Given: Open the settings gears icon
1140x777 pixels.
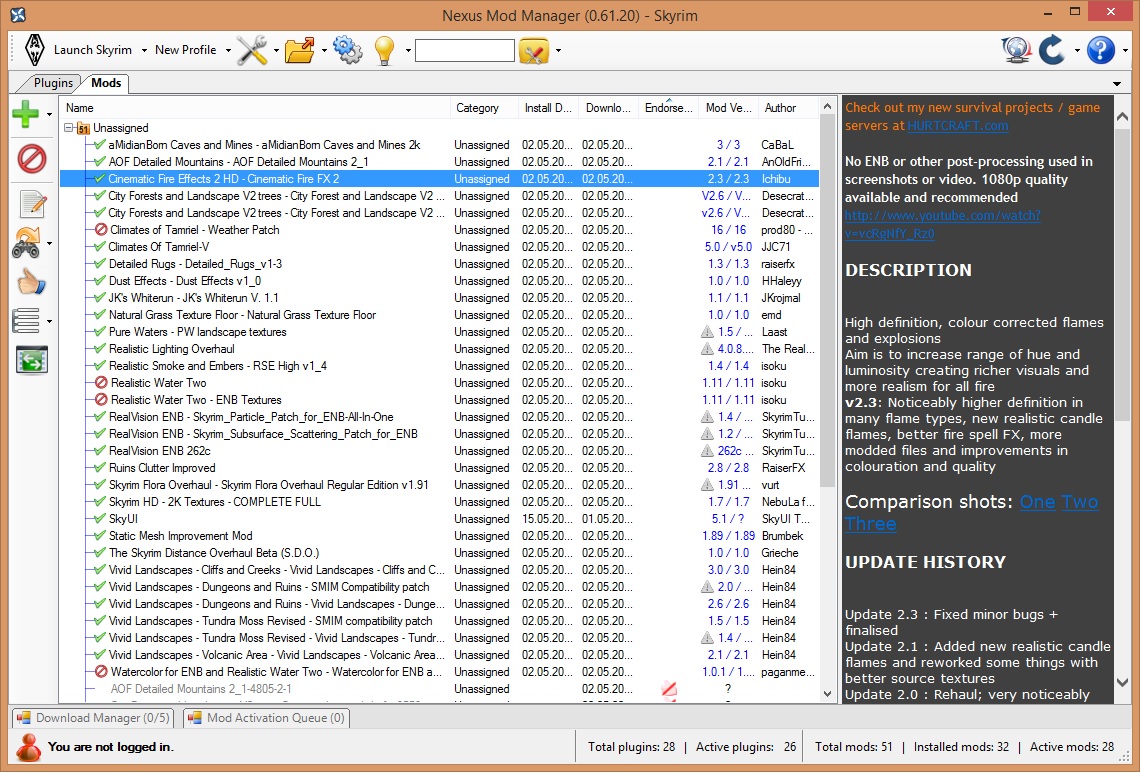Looking at the screenshot, I should point(348,49).
